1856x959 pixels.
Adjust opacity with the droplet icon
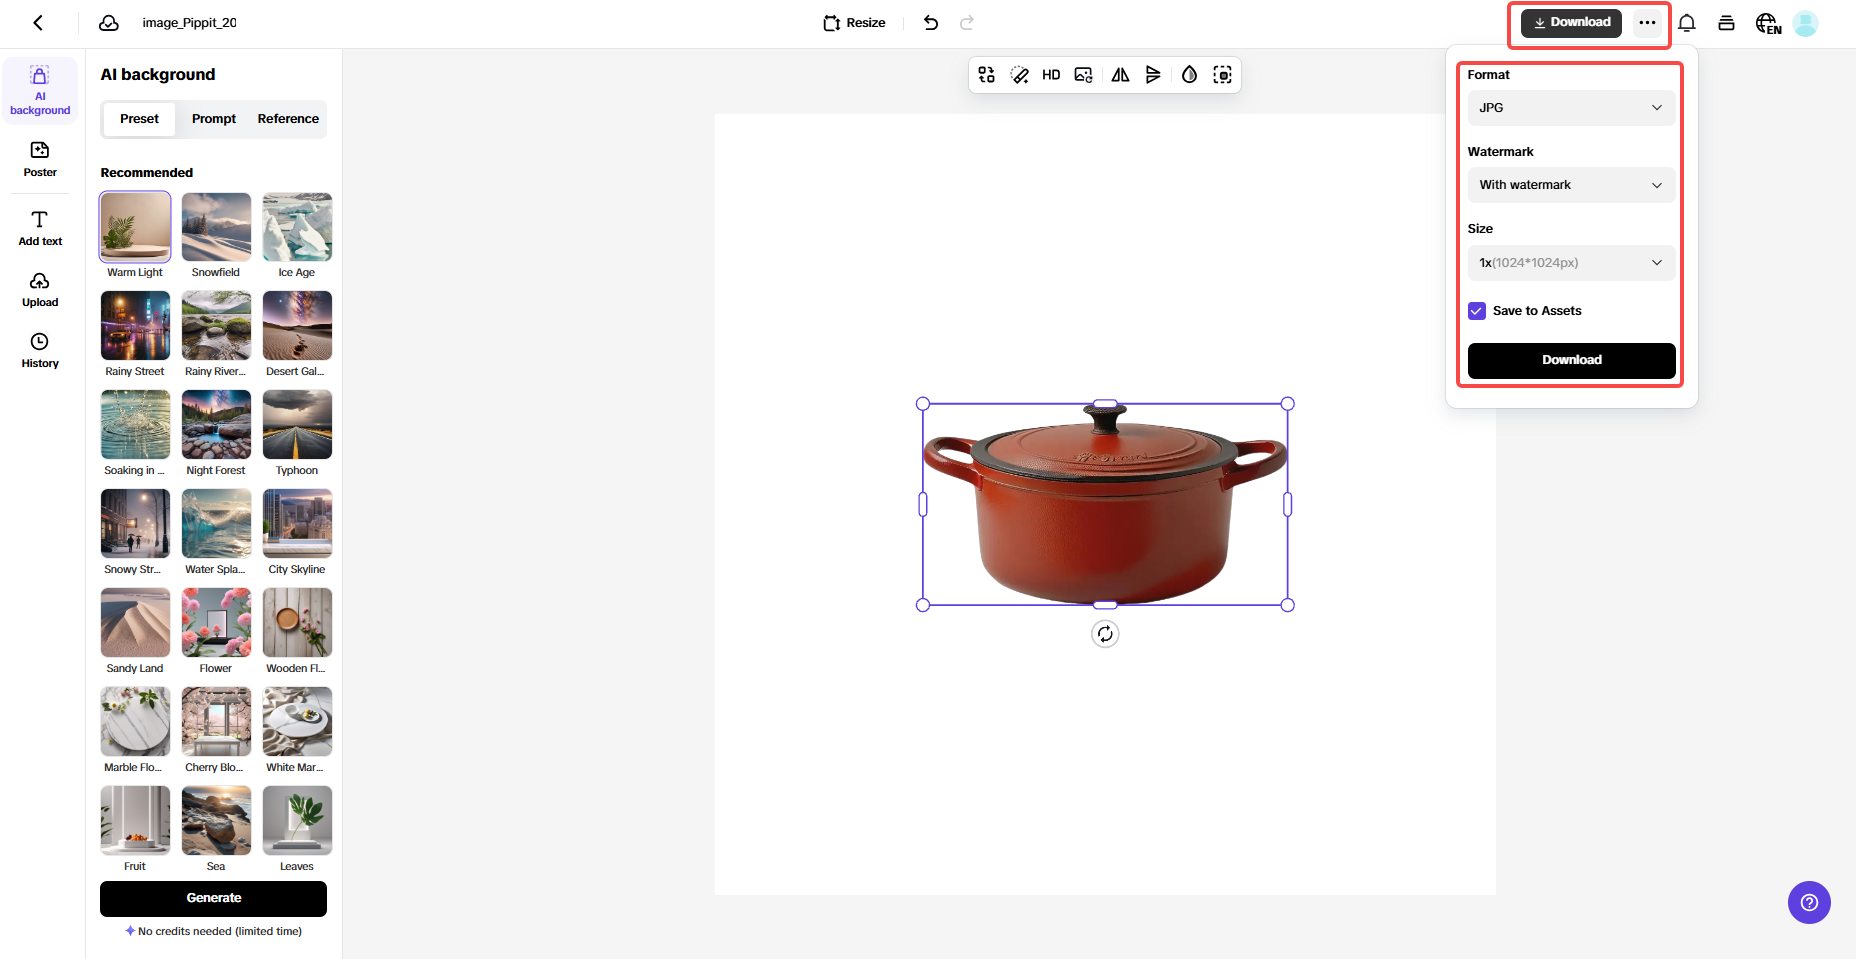(x=1189, y=75)
